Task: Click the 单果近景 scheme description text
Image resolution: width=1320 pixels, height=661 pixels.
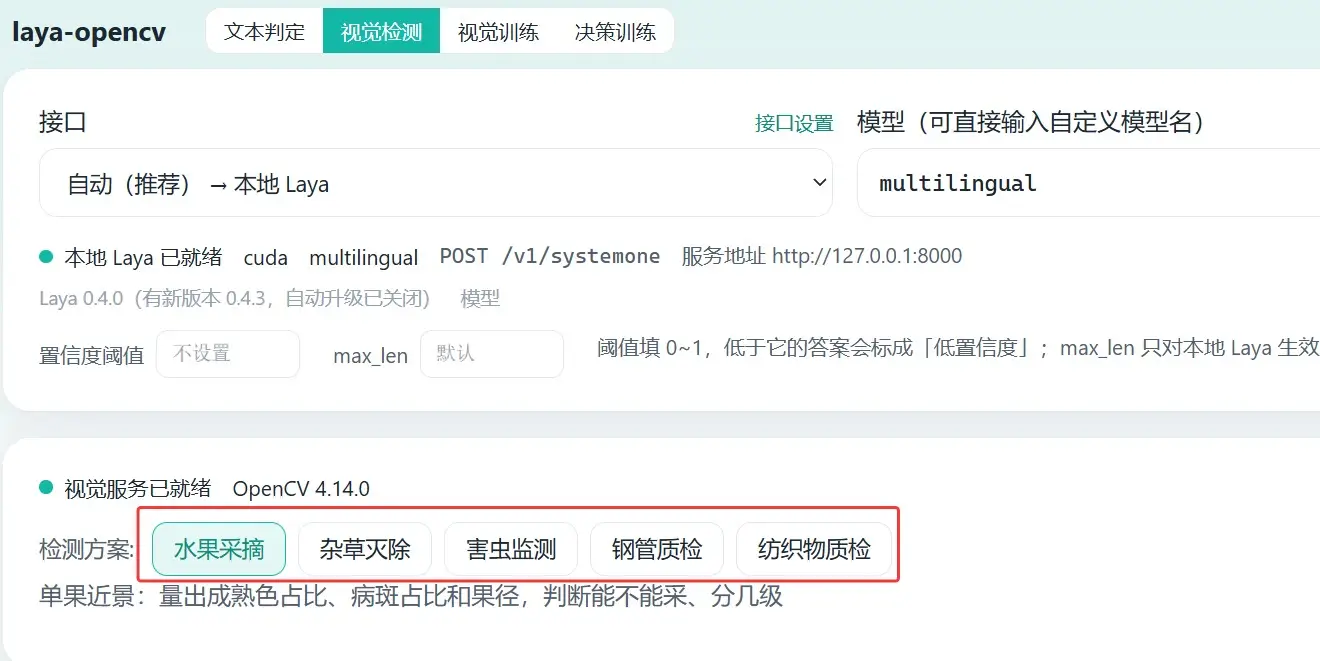Action: 411,598
